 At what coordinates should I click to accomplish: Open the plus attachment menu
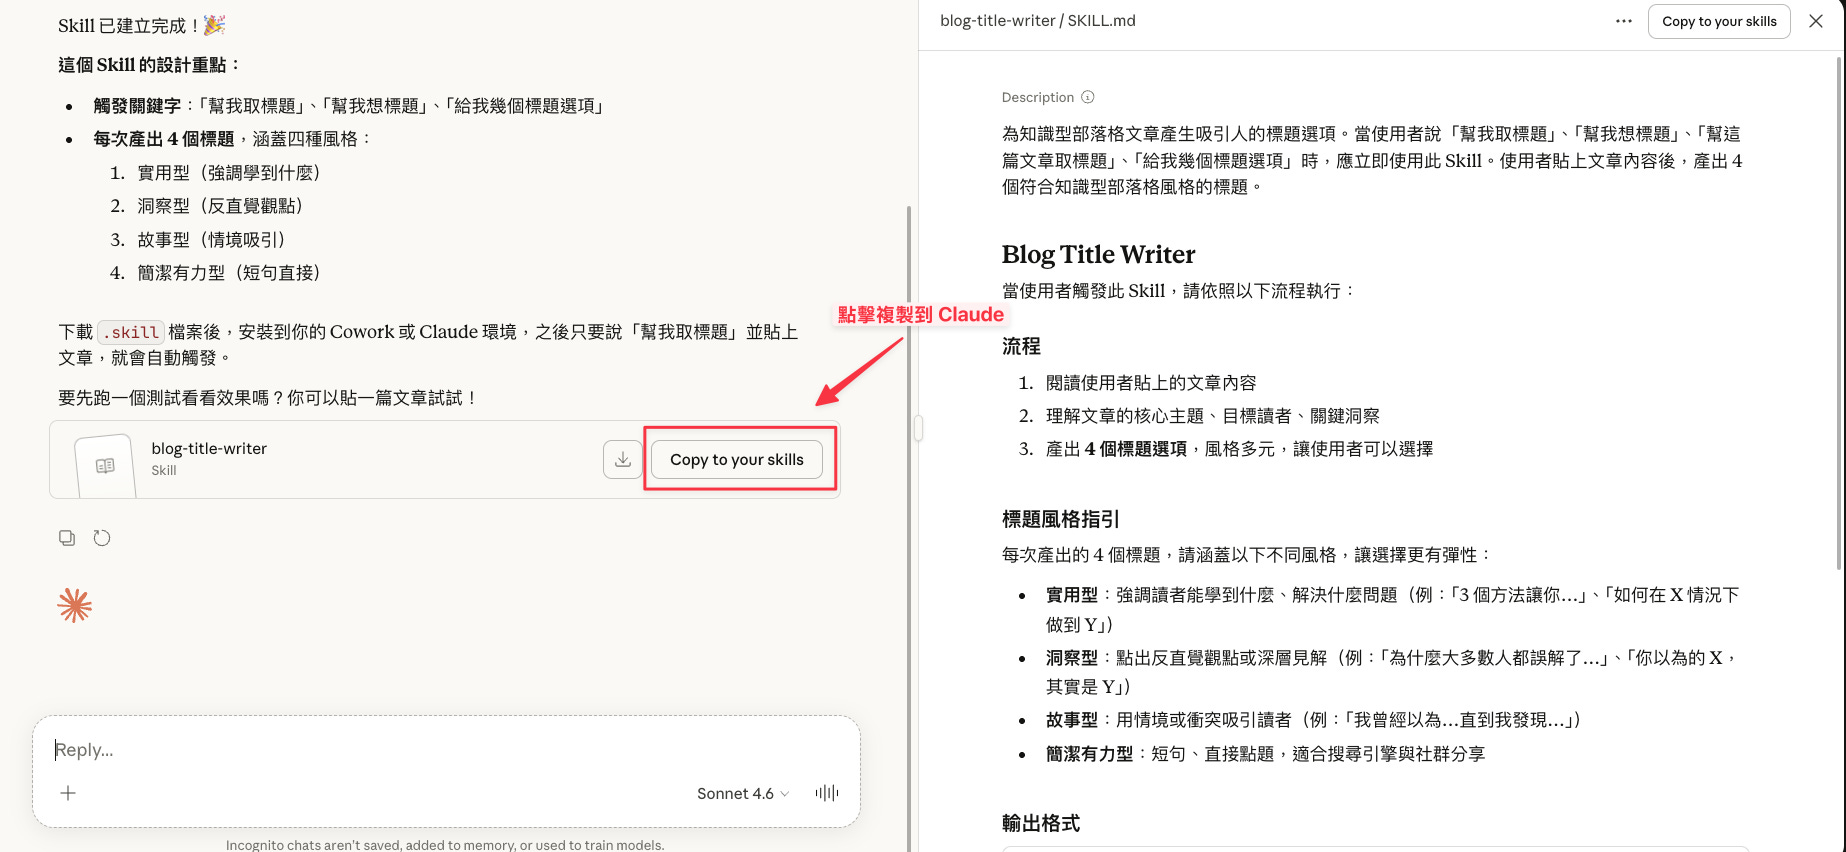click(x=68, y=793)
